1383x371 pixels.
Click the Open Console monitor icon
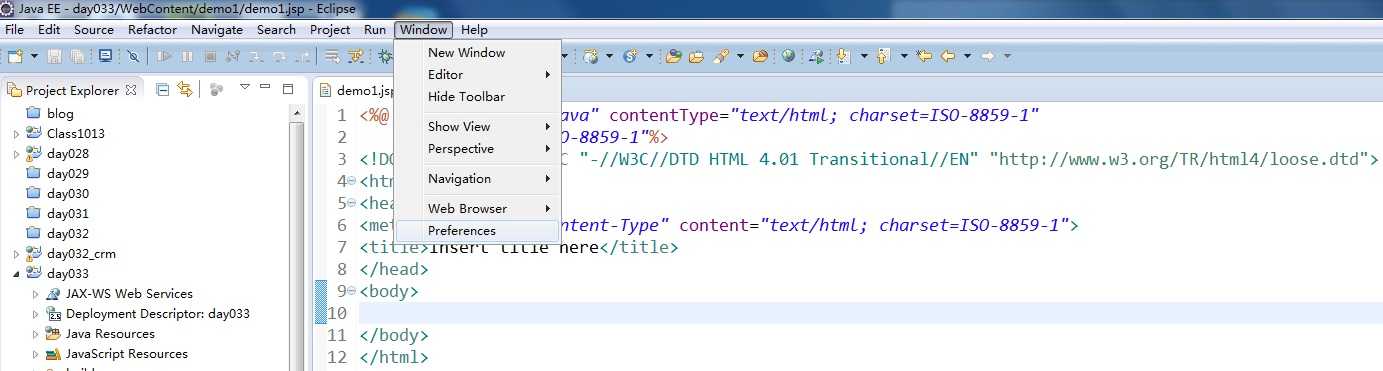tap(106, 56)
